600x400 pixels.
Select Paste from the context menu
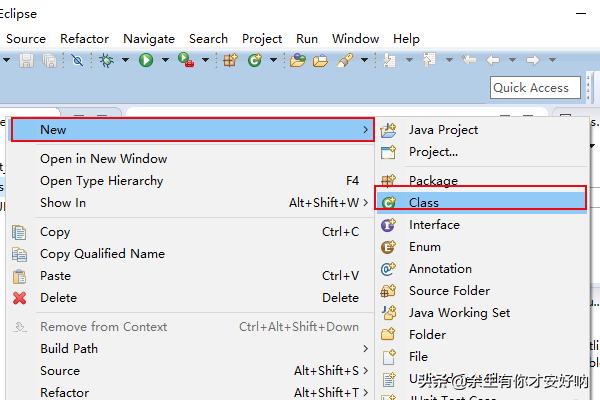(190, 276)
